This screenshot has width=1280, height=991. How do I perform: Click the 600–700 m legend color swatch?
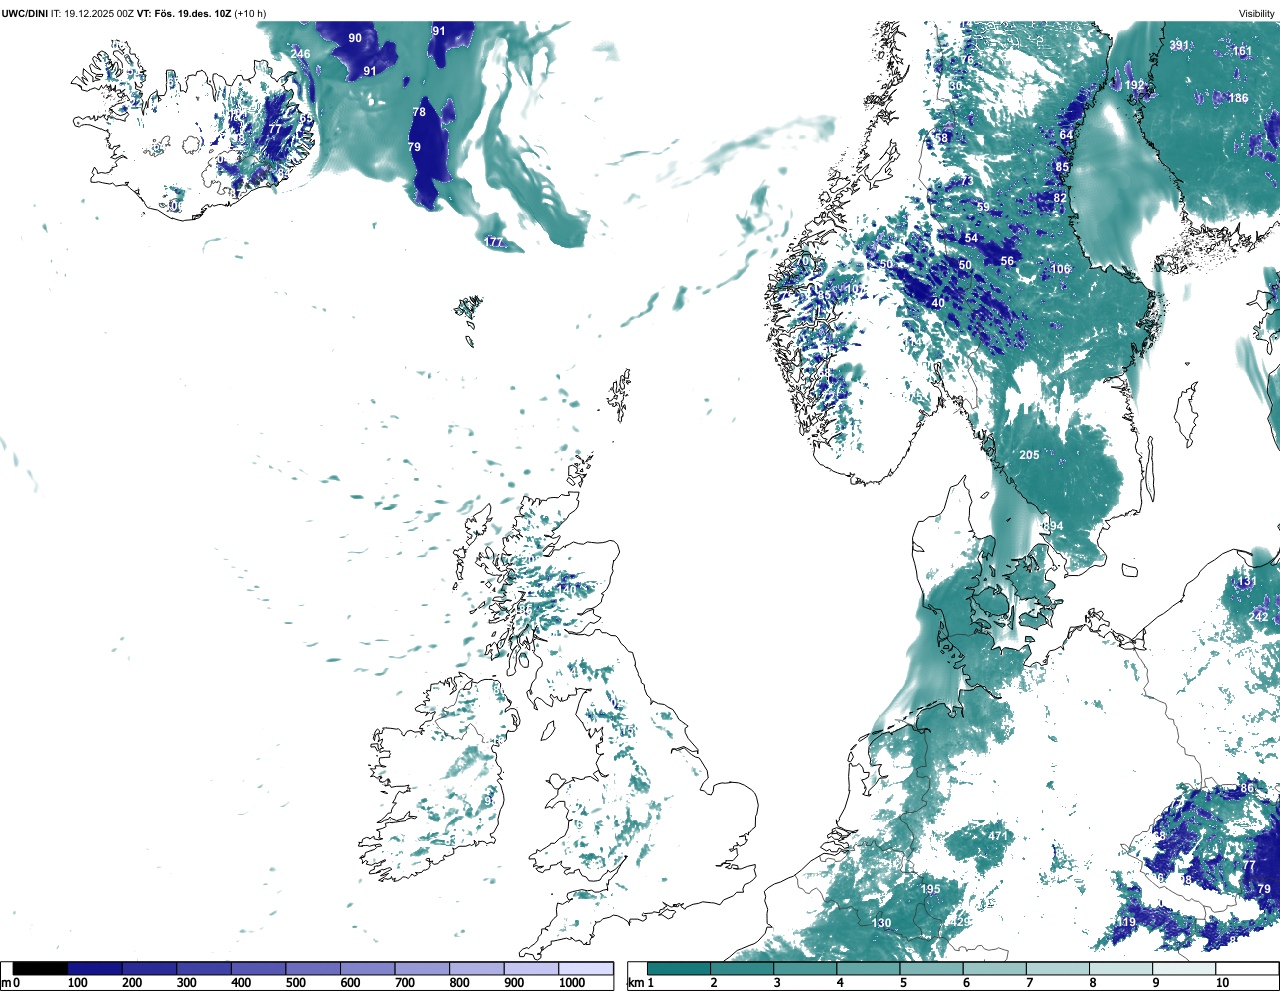367,968
